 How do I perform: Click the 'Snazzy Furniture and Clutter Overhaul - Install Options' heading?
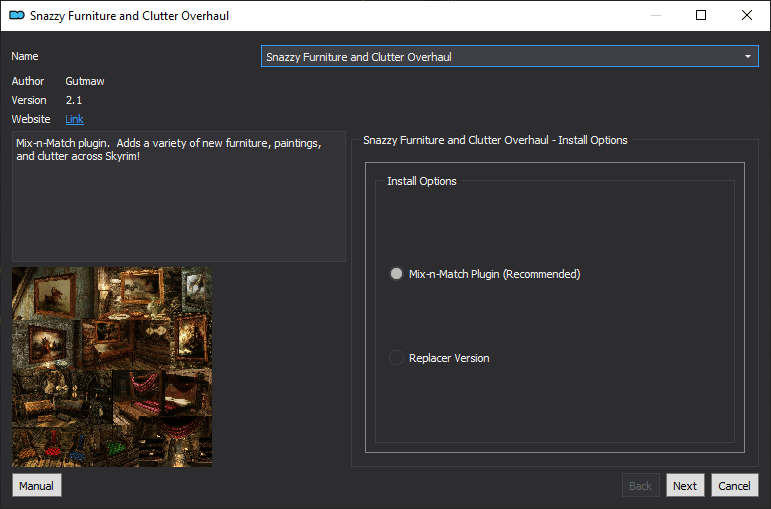coord(495,140)
